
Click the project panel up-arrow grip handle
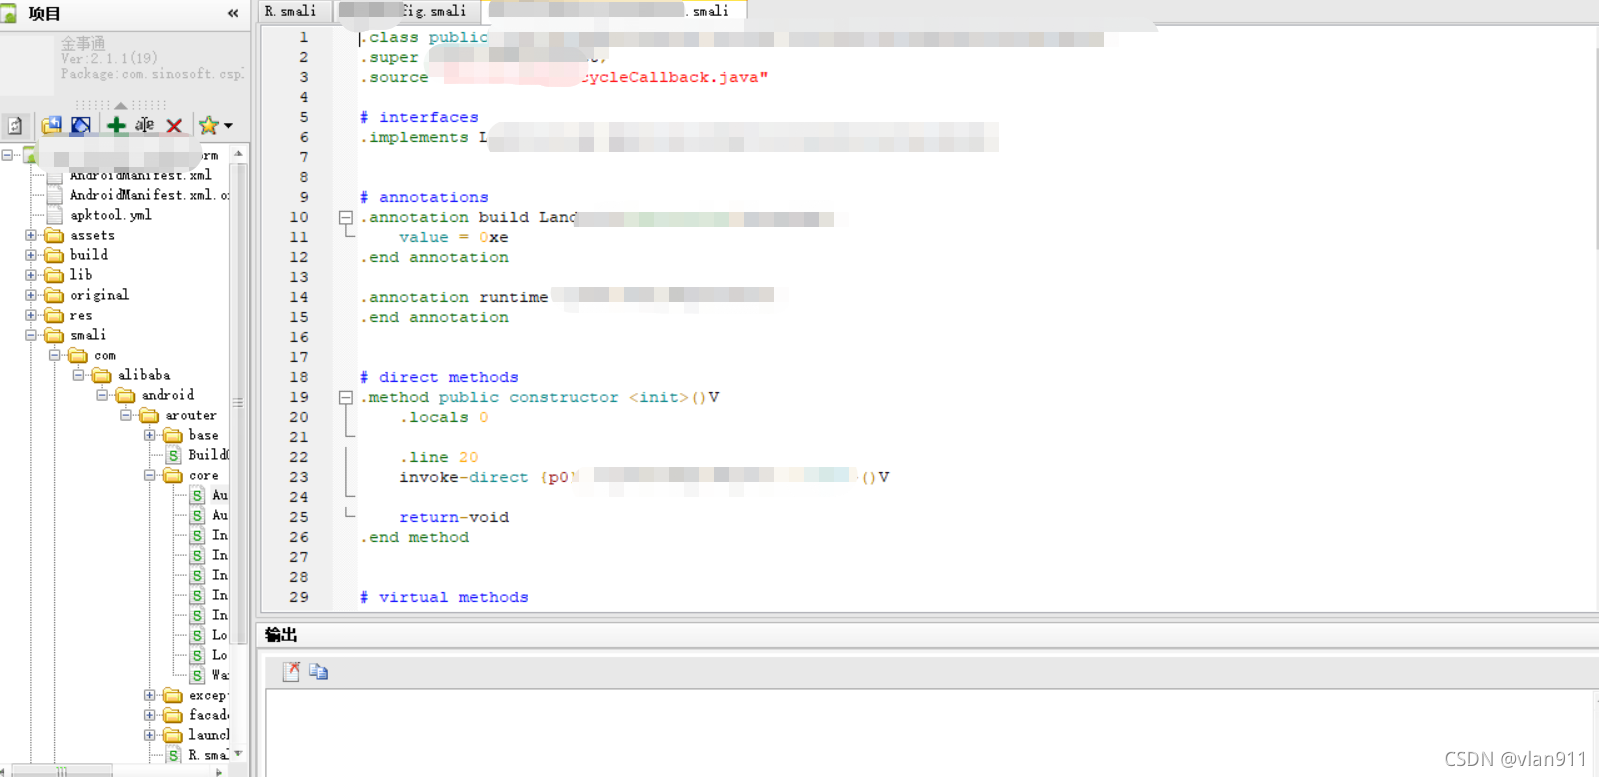click(x=121, y=104)
